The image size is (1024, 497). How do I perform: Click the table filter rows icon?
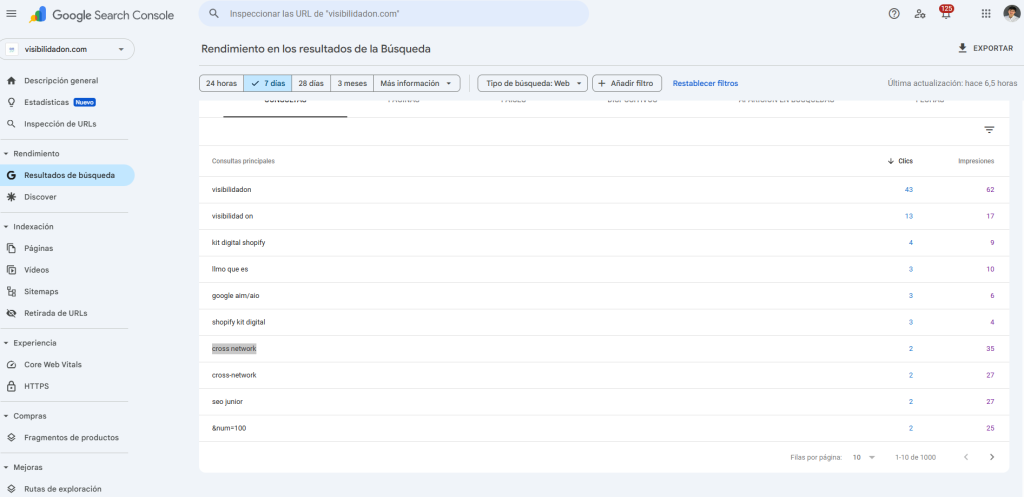pyautogui.click(x=989, y=130)
